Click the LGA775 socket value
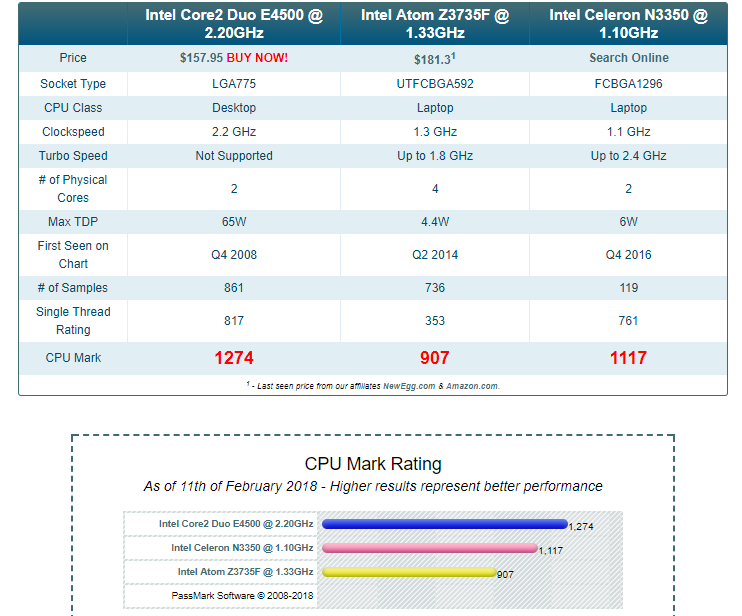Viewport: 742px width, 616px height. point(234,84)
